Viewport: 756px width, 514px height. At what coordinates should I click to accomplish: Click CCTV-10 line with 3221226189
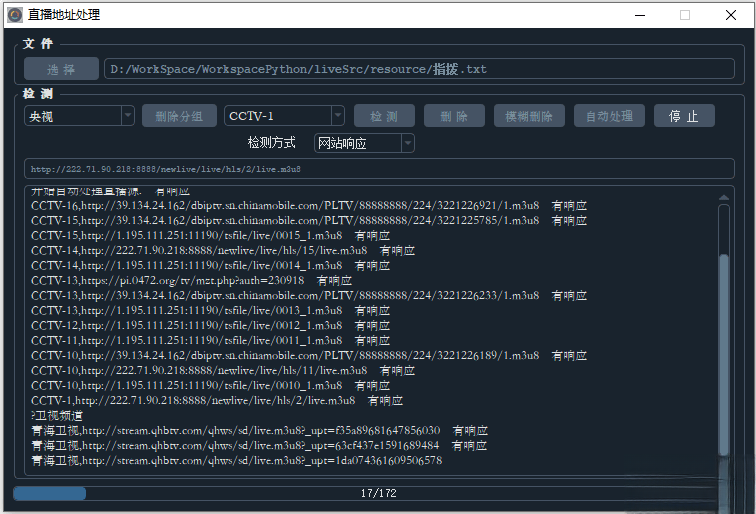tap(309, 355)
